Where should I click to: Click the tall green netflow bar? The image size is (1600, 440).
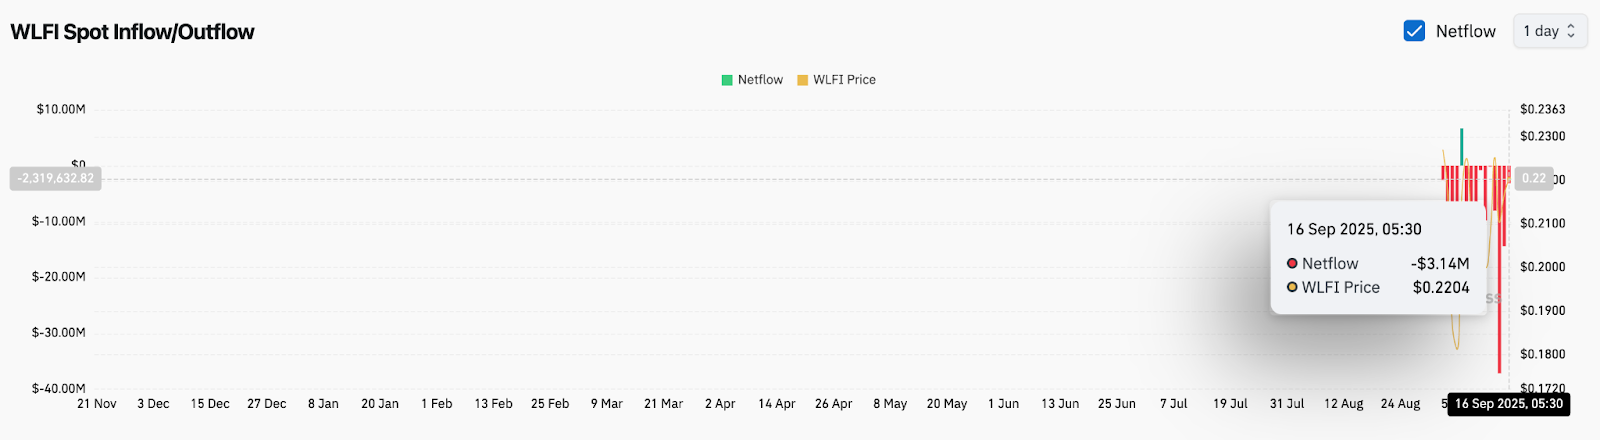pos(1461,148)
